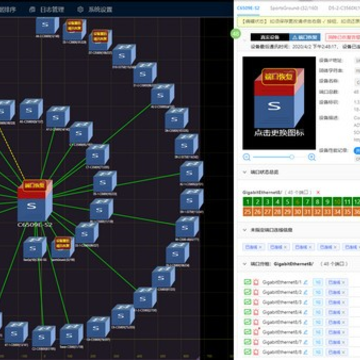Click GigabitEthernet8/2 green link status icon
360x360 pixels.
247,292
